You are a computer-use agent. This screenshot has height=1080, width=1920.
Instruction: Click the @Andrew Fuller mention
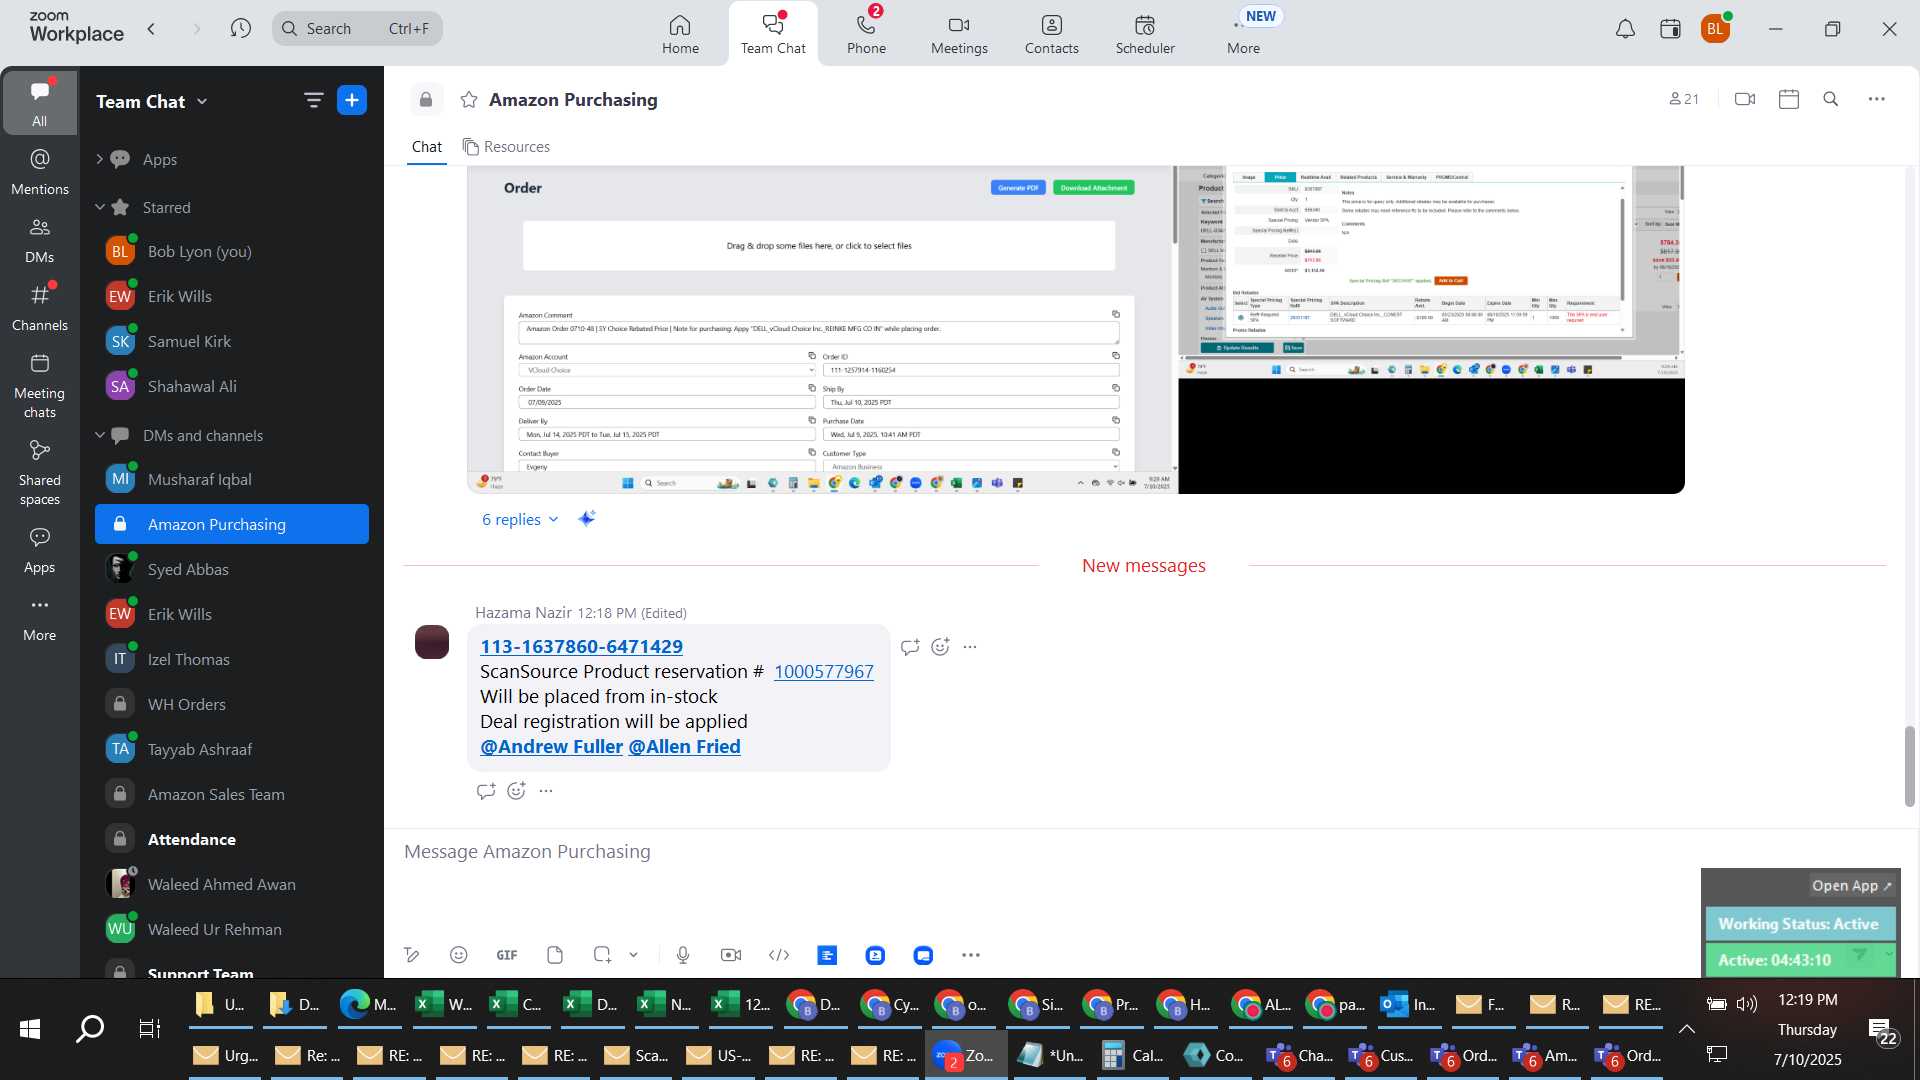551,746
